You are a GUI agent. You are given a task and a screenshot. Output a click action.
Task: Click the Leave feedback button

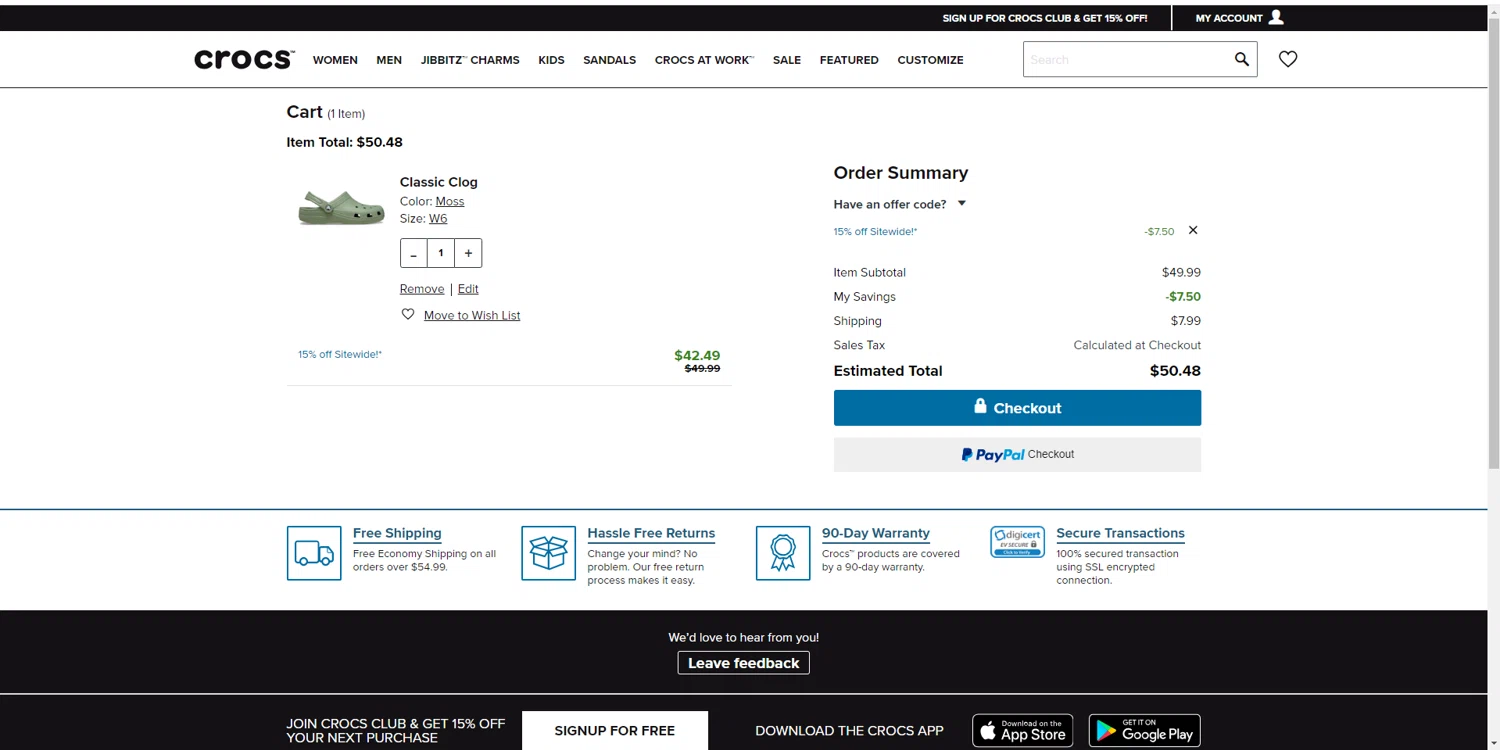[x=743, y=663]
